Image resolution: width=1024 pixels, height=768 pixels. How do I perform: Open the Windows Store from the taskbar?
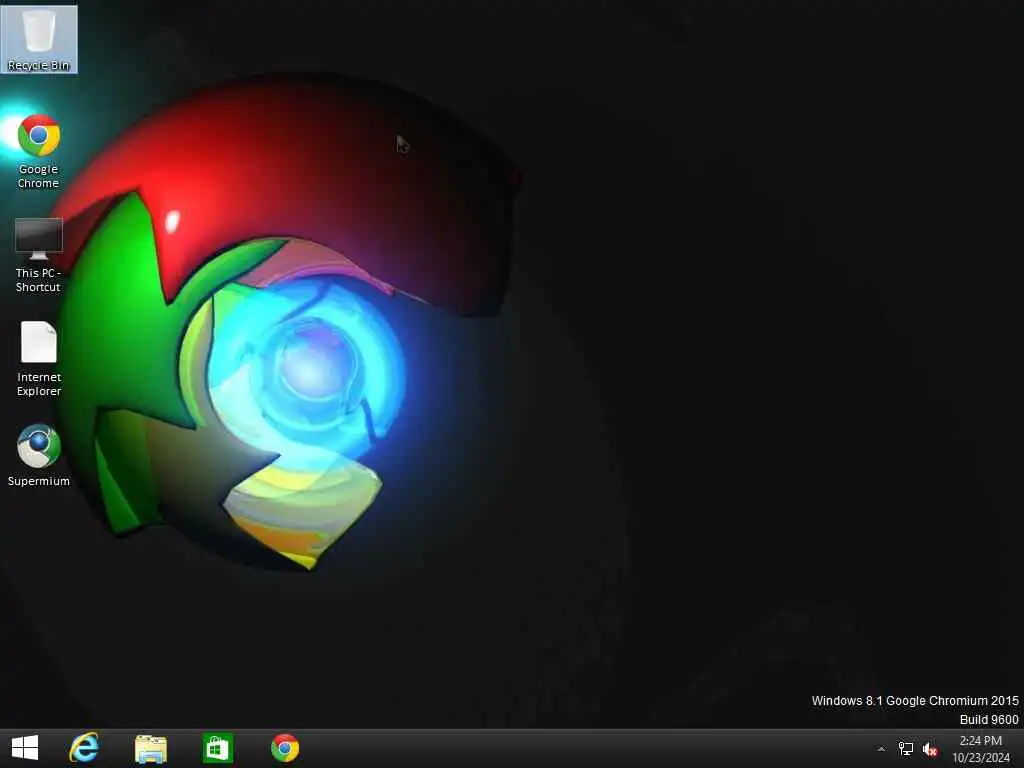pos(218,748)
